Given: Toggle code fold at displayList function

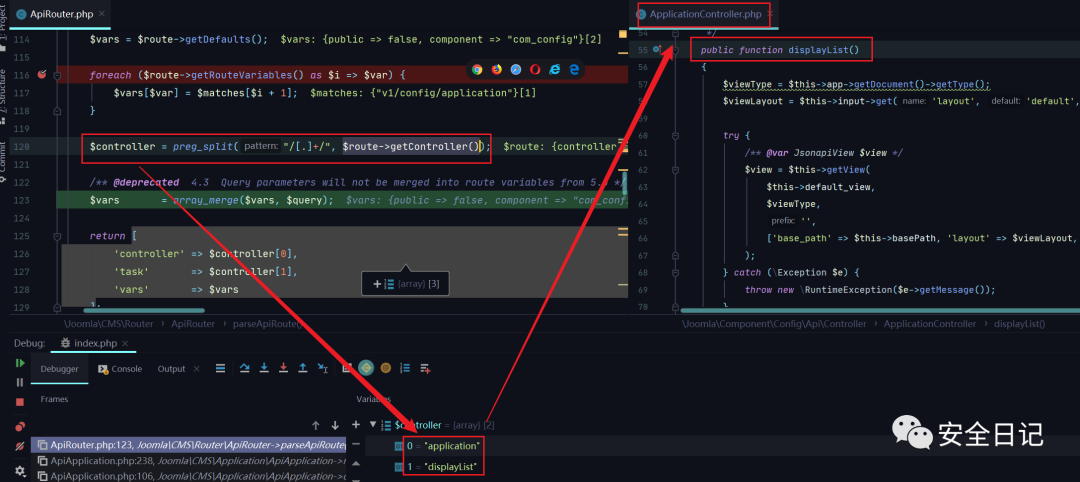Looking at the screenshot, I should (675, 50).
